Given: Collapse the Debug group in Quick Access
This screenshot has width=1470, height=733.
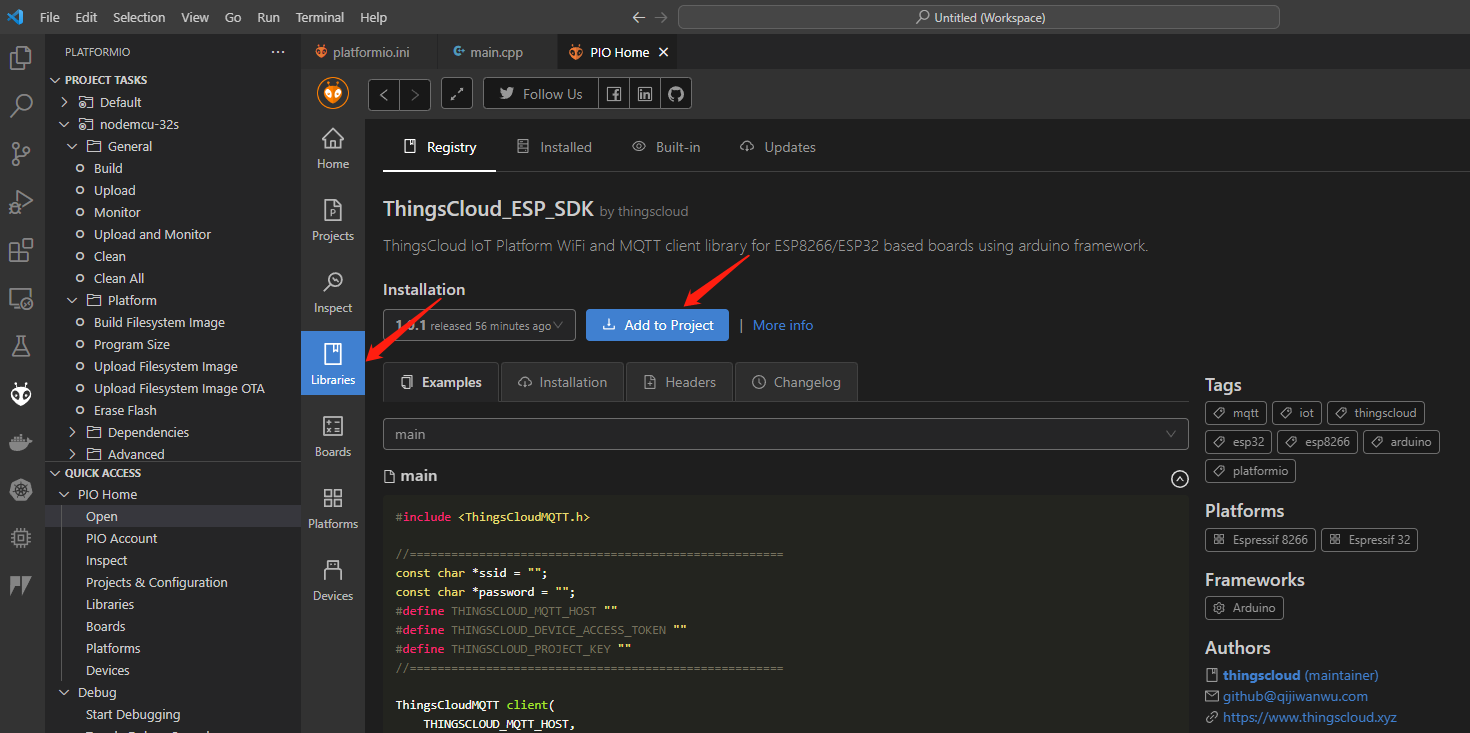Looking at the screenshot, I should (x=65, y=692).
